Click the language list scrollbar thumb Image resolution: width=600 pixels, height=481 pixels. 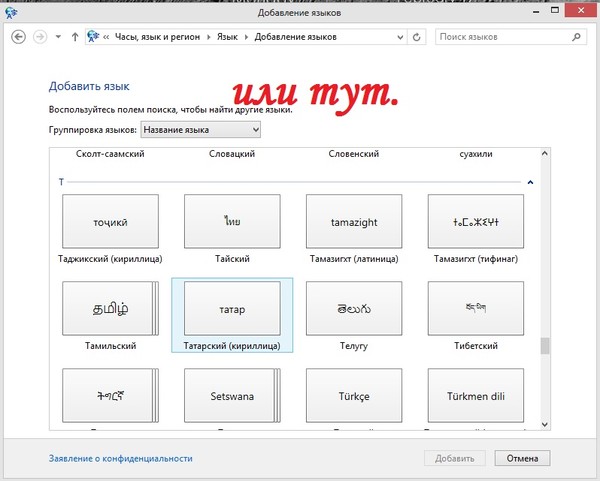545,346
